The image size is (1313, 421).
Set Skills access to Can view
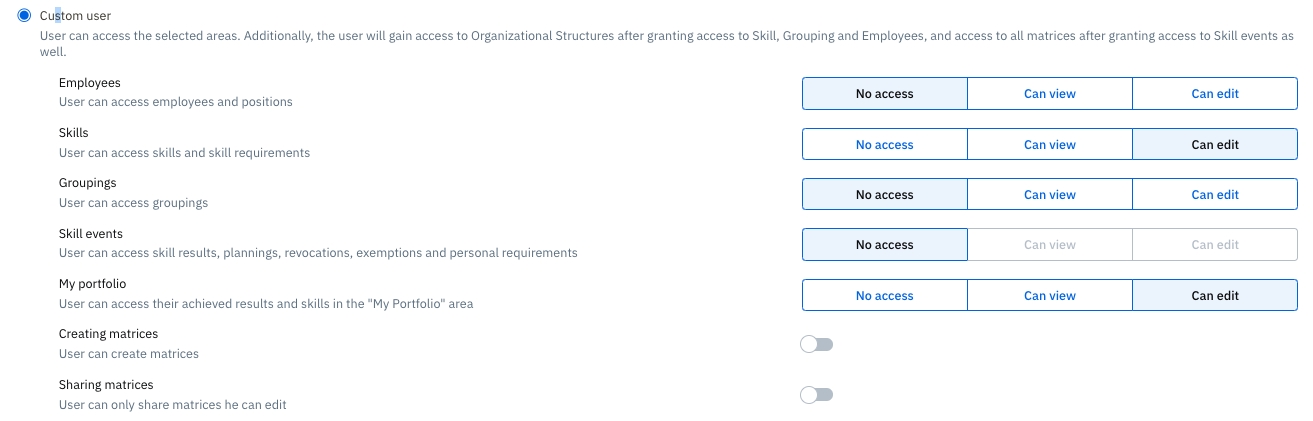pyautogui.click(x=1049, y=144)
